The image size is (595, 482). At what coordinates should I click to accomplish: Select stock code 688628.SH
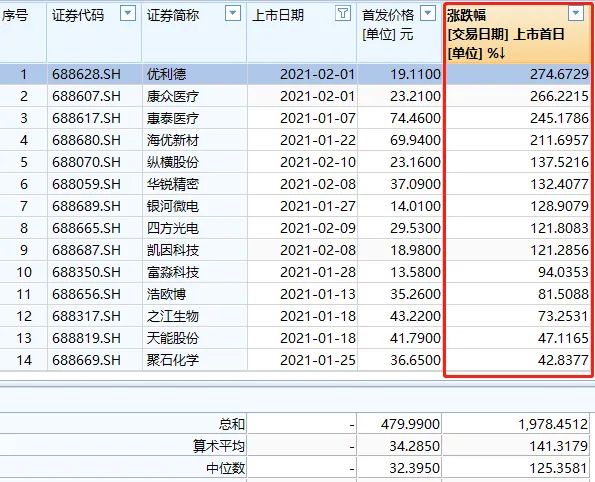(86, 74)
